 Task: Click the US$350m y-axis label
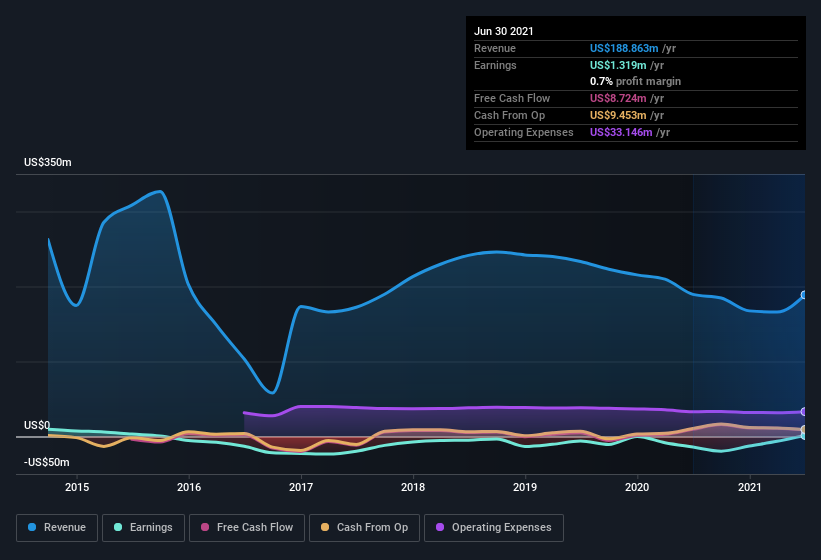tap(48, 162)
